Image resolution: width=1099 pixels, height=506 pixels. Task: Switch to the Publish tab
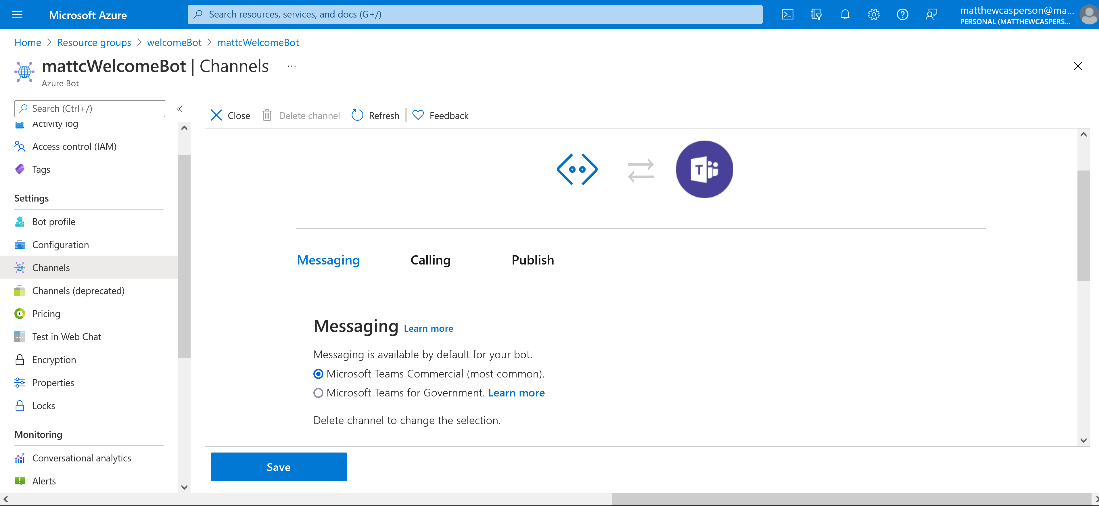533,260
